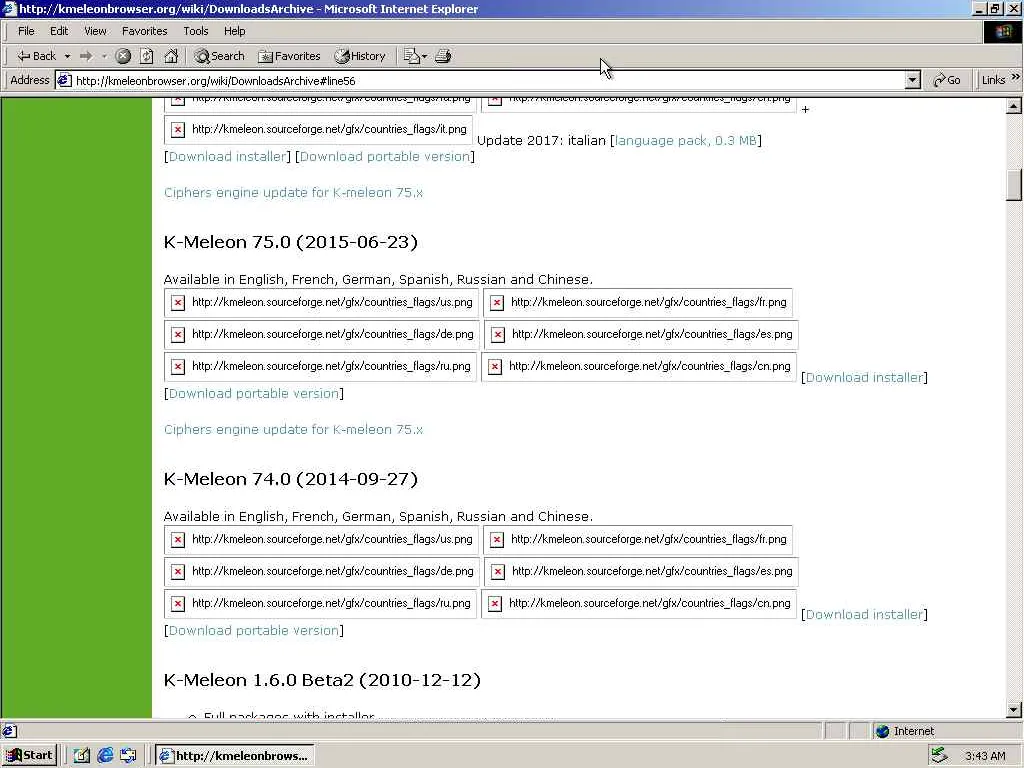Click broken fr.png flag under K-Meleon 75.0
Screen dimensions: 1024x768
(638, 302)
